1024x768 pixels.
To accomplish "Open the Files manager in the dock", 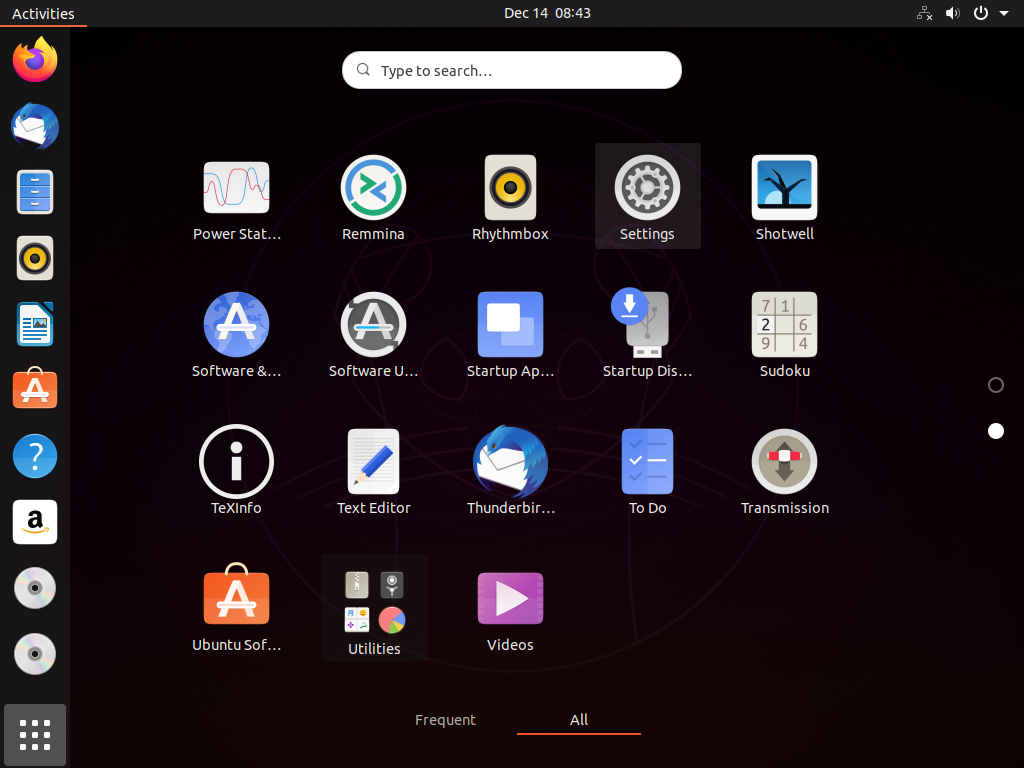I will [35, 192].
